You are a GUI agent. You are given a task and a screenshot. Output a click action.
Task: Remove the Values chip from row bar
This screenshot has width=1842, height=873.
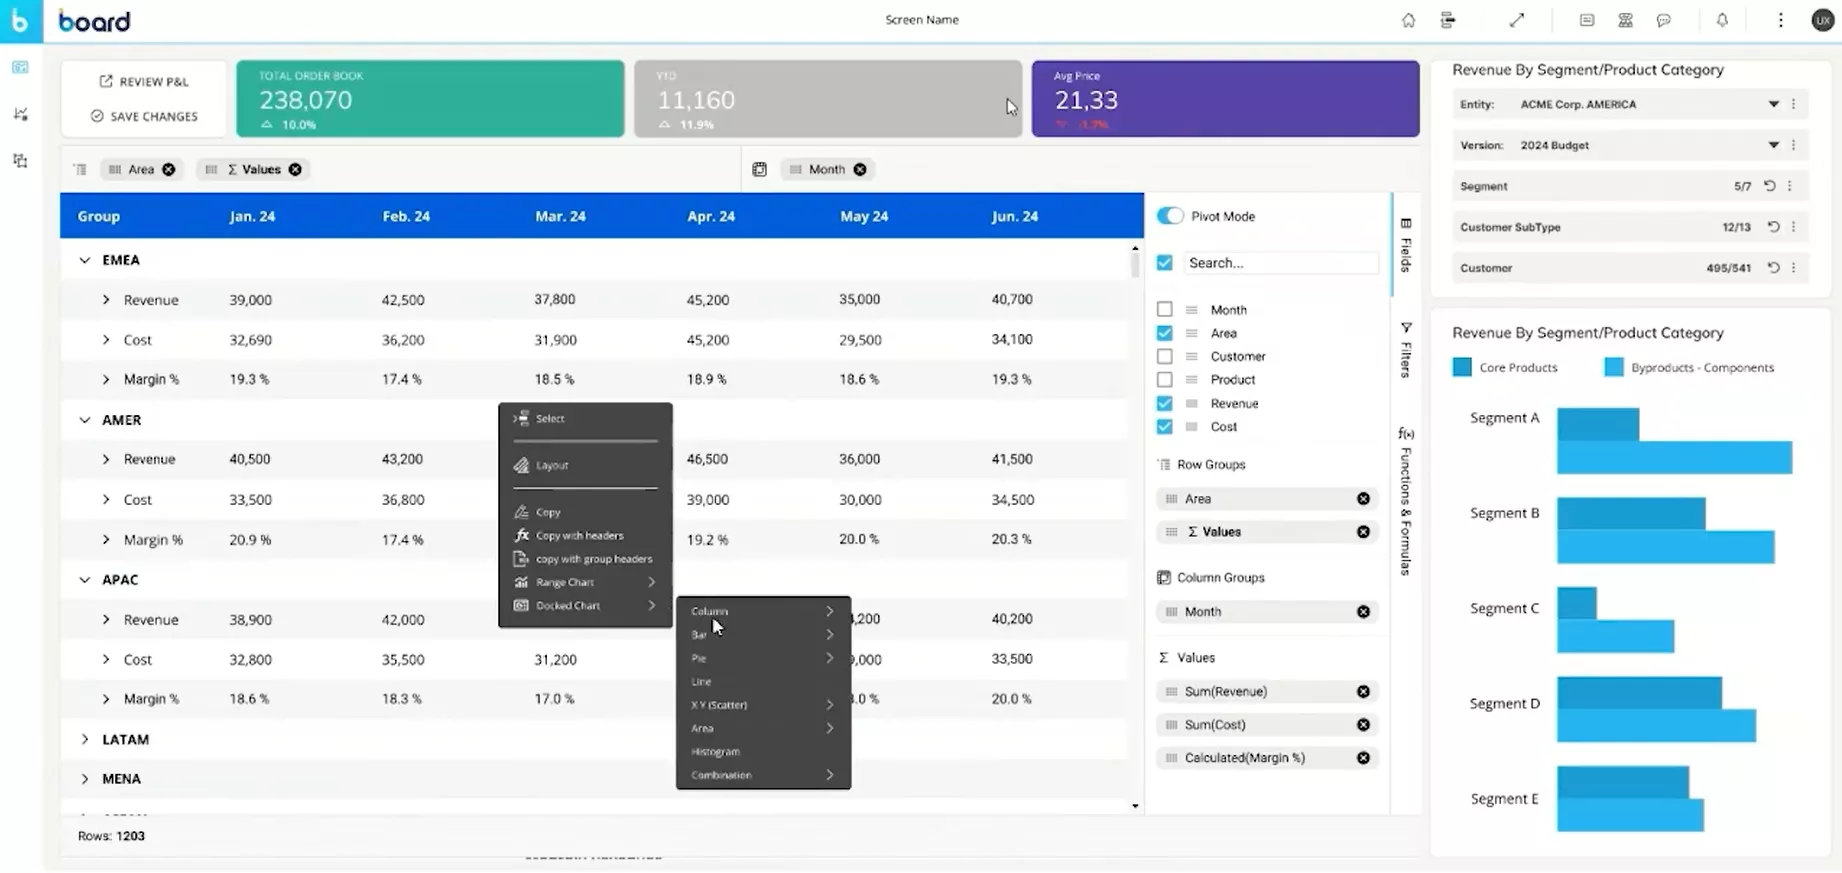(295, 170)
